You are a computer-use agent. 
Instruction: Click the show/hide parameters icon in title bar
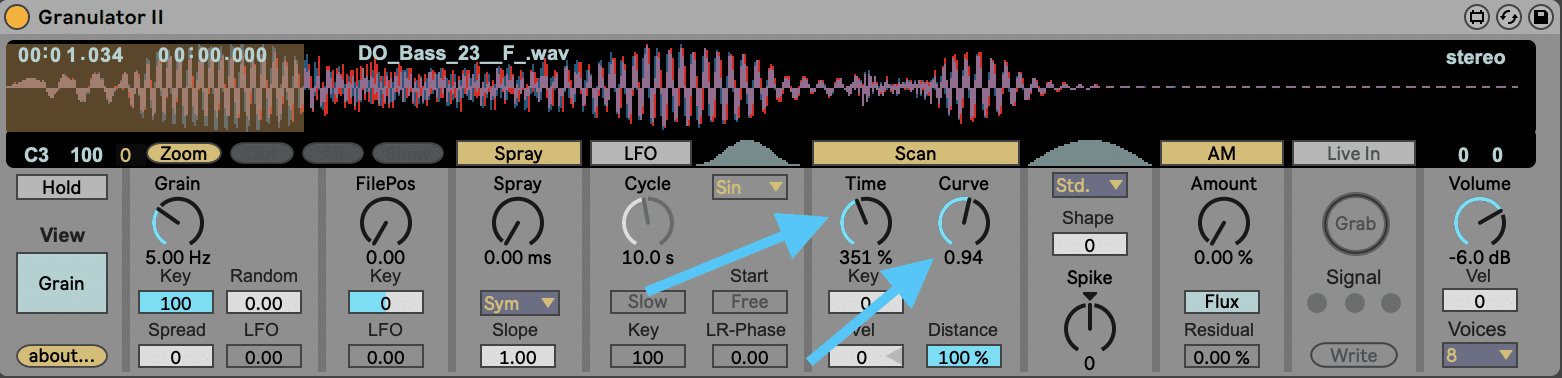(x=1476, y=17)
